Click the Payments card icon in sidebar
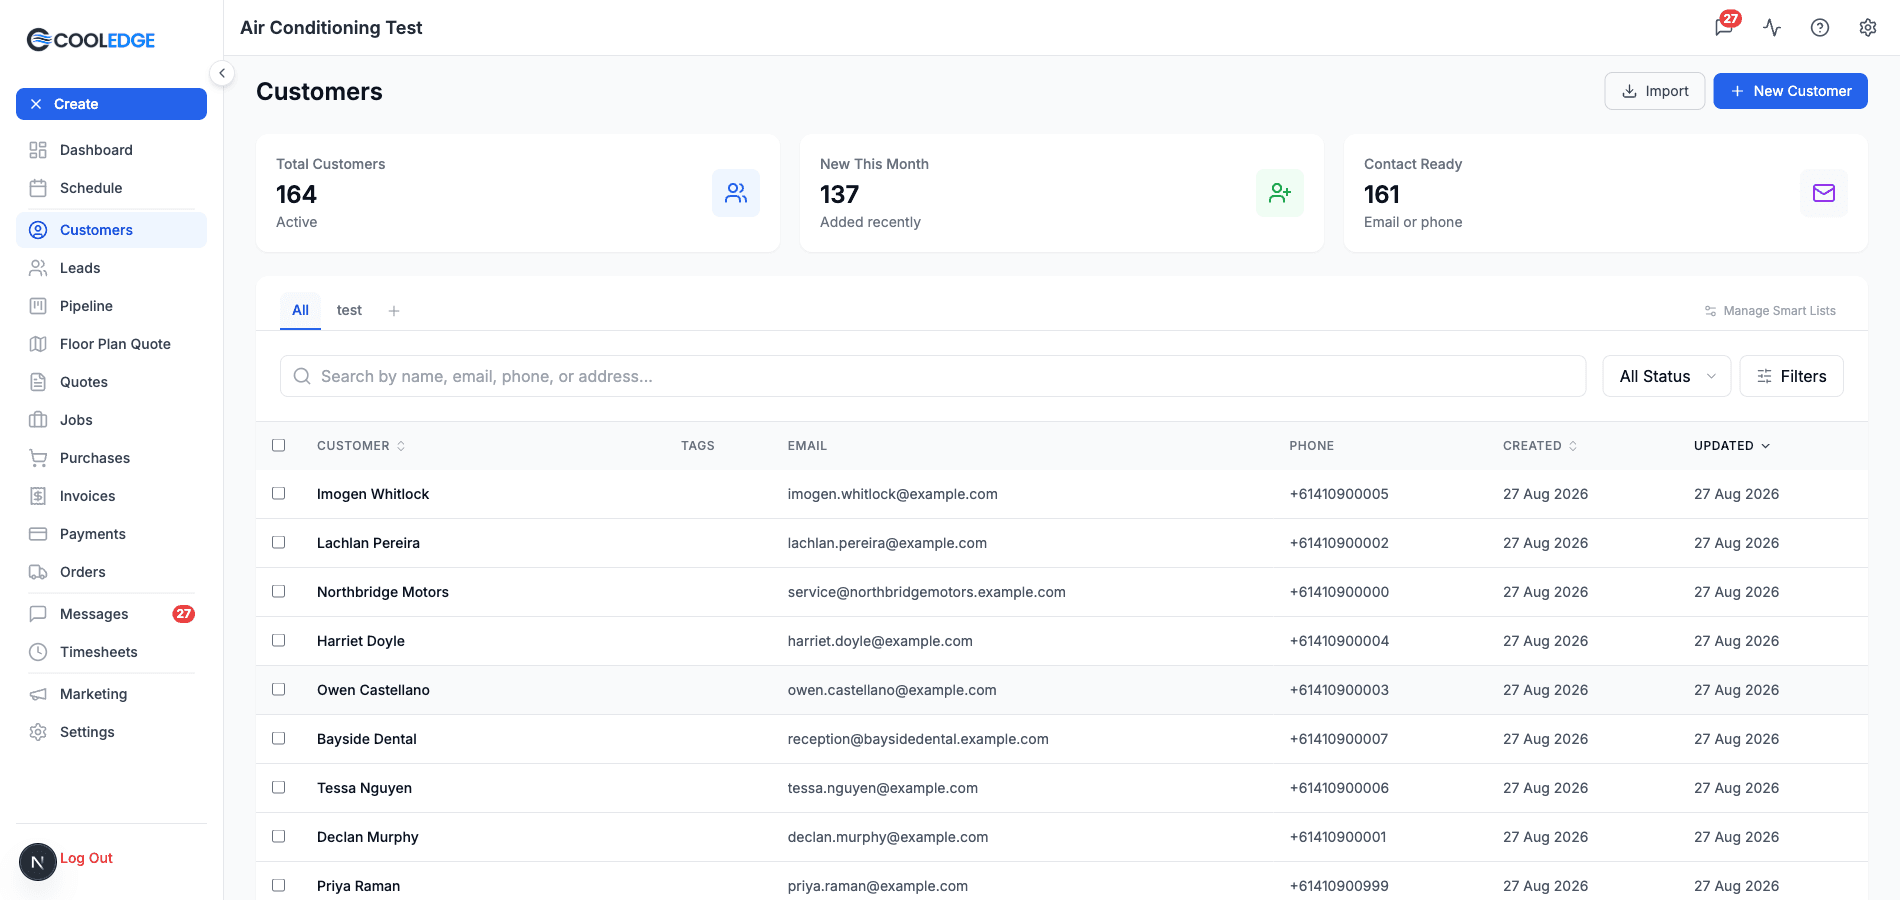The width and height of the screenshot is (1900, 900). coord(38,534)
